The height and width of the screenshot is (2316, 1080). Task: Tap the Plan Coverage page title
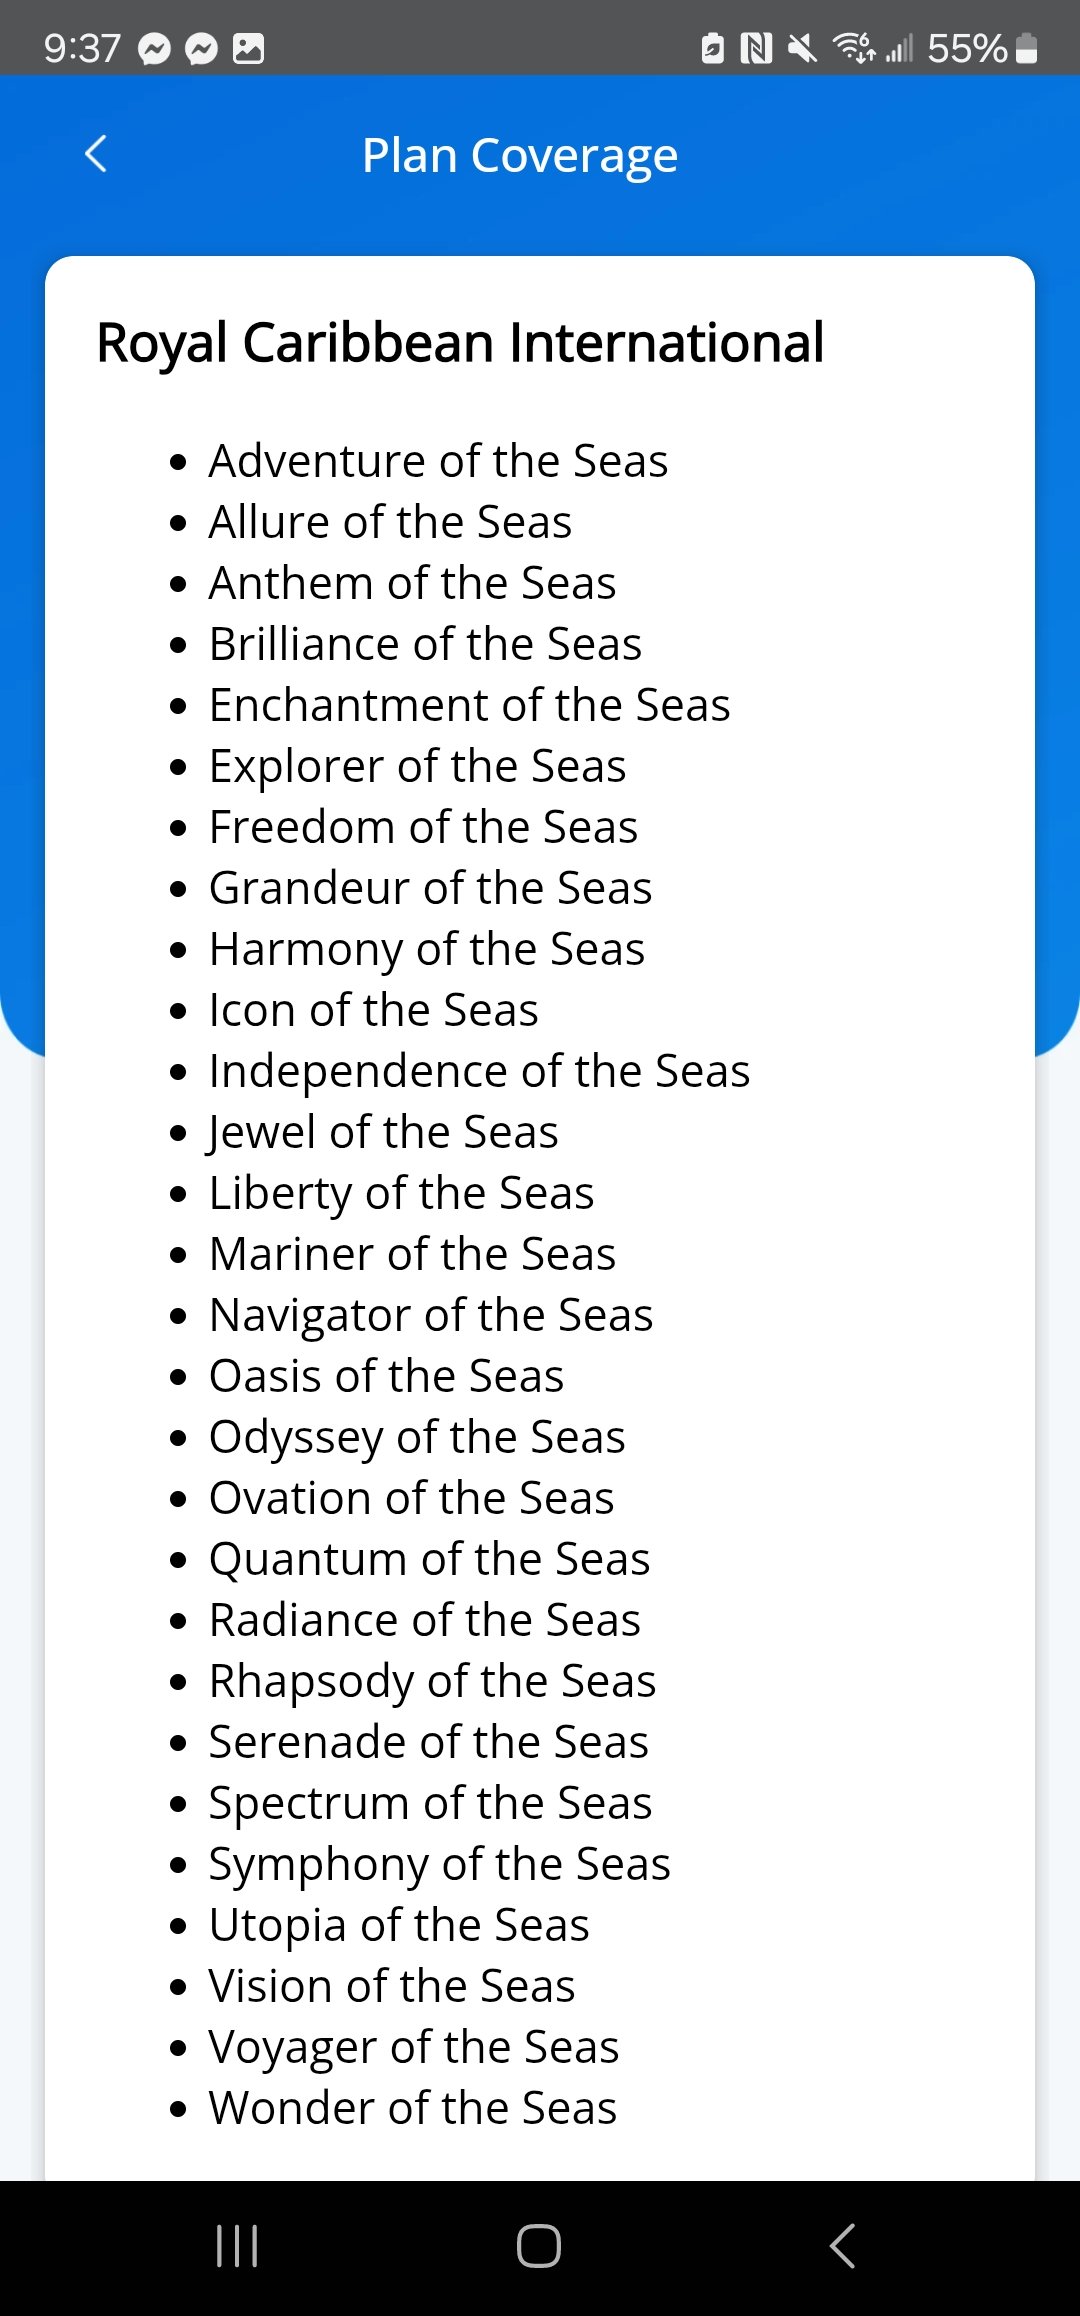click(x=520, y=155)
